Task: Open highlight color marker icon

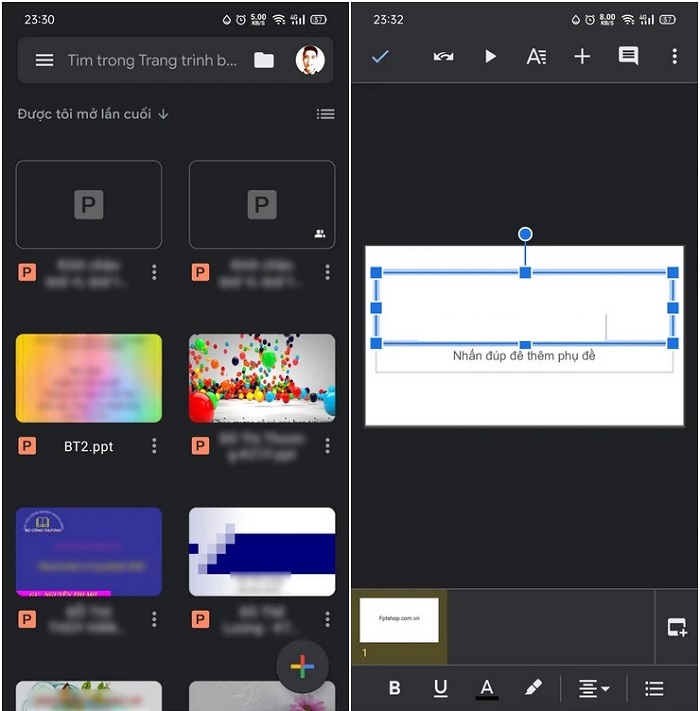Action: (x=533, y=687)
